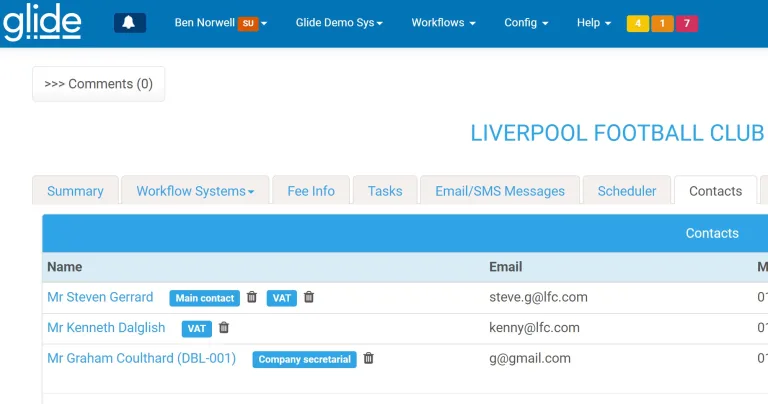This screenshot has width=768, height=404.
Task: Open Workflow Systems tab dropdown
Action: pyautogui.click(x=195, y=190)
